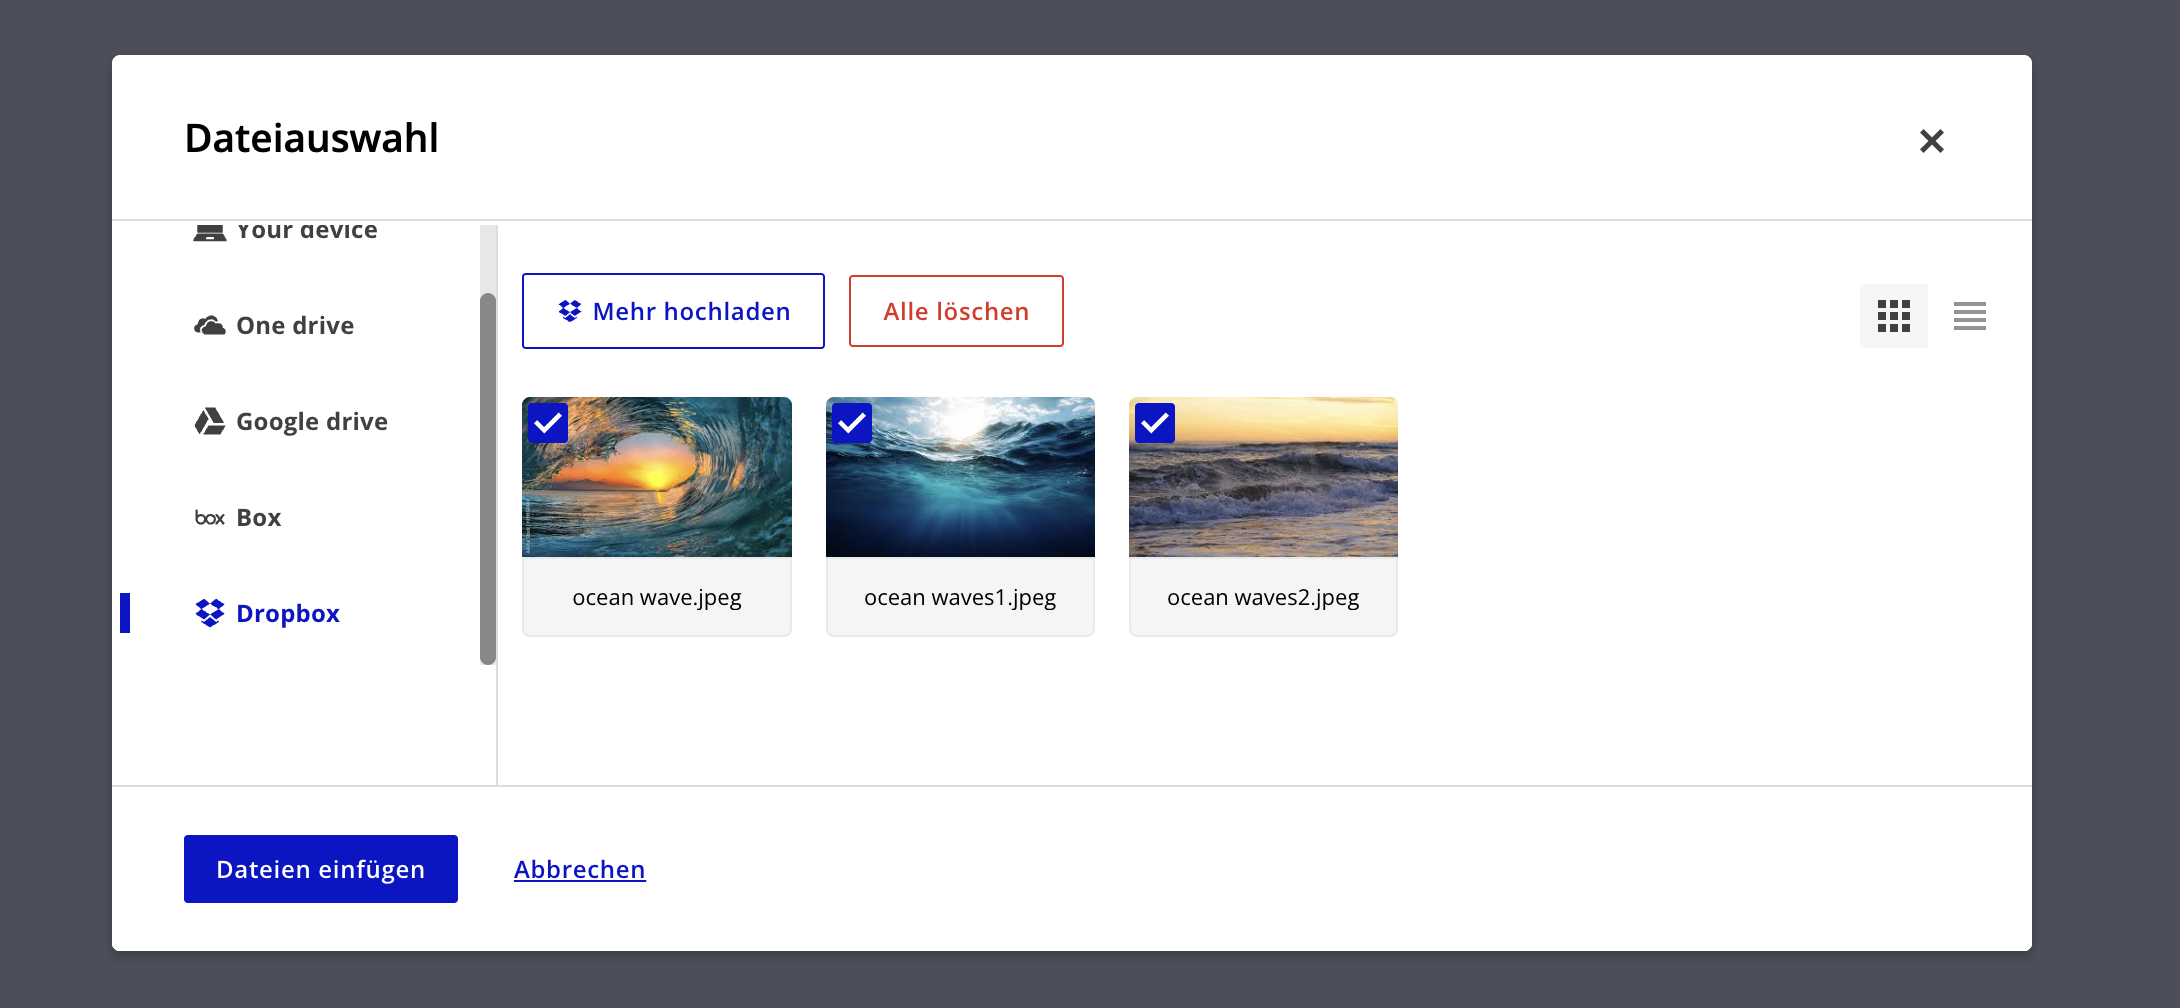Choose the Box source label

[258, 518]
